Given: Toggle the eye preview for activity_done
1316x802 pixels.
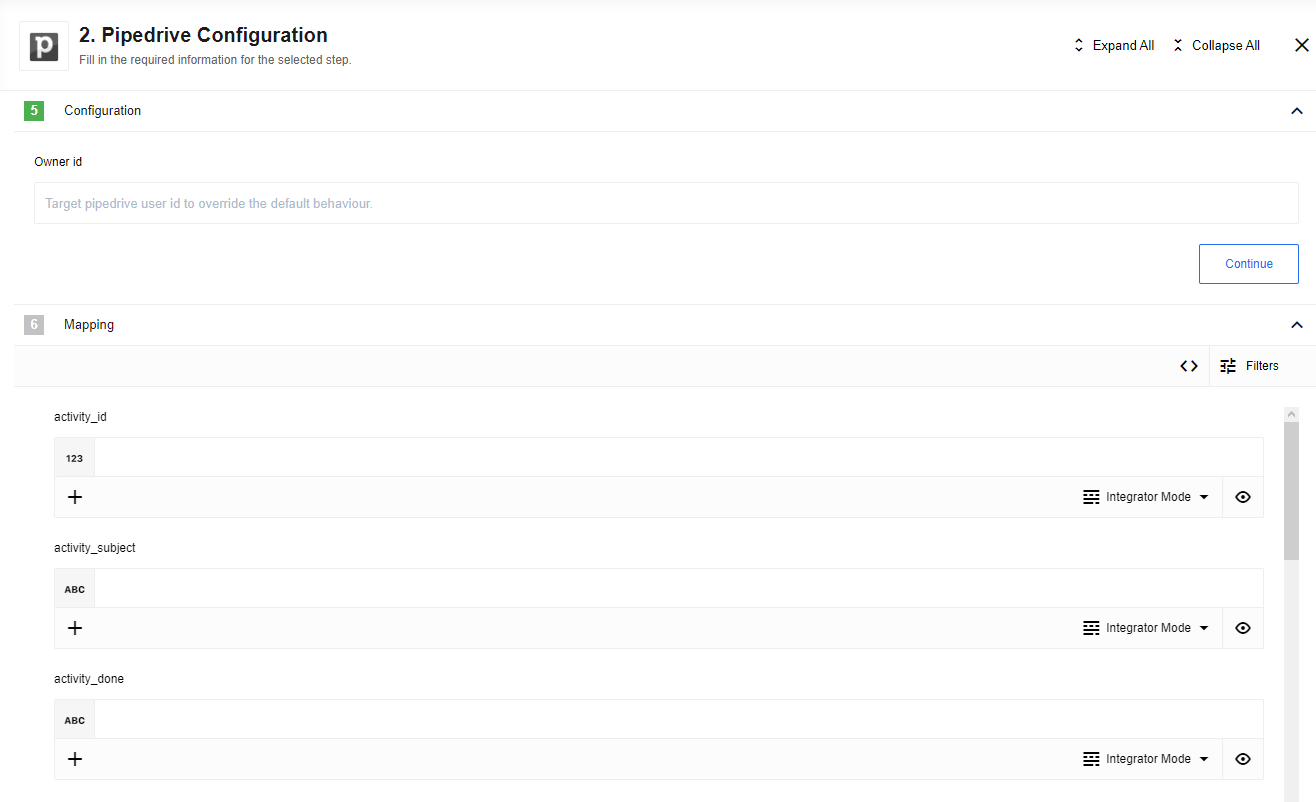Looking at the screenshot, I should point(1243,759).
